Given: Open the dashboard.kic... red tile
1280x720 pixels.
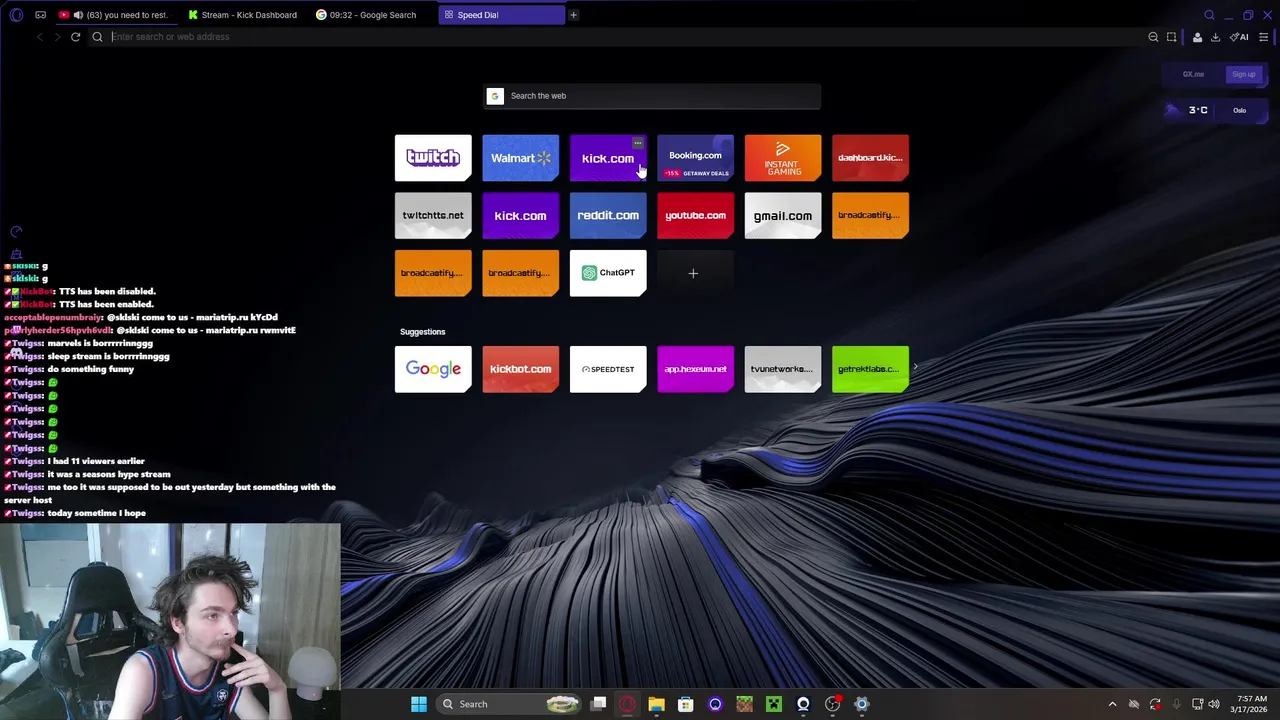Looking at the screenshot, I should [x=870, y=158].
